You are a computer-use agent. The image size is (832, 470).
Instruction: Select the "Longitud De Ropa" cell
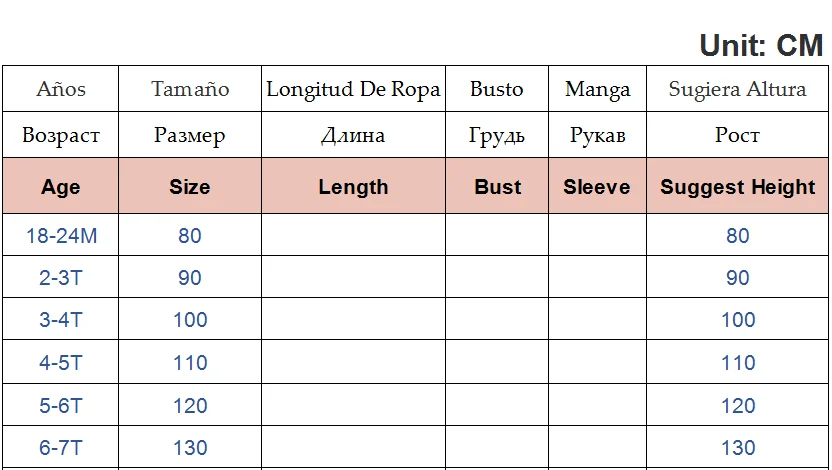[353, 89]
